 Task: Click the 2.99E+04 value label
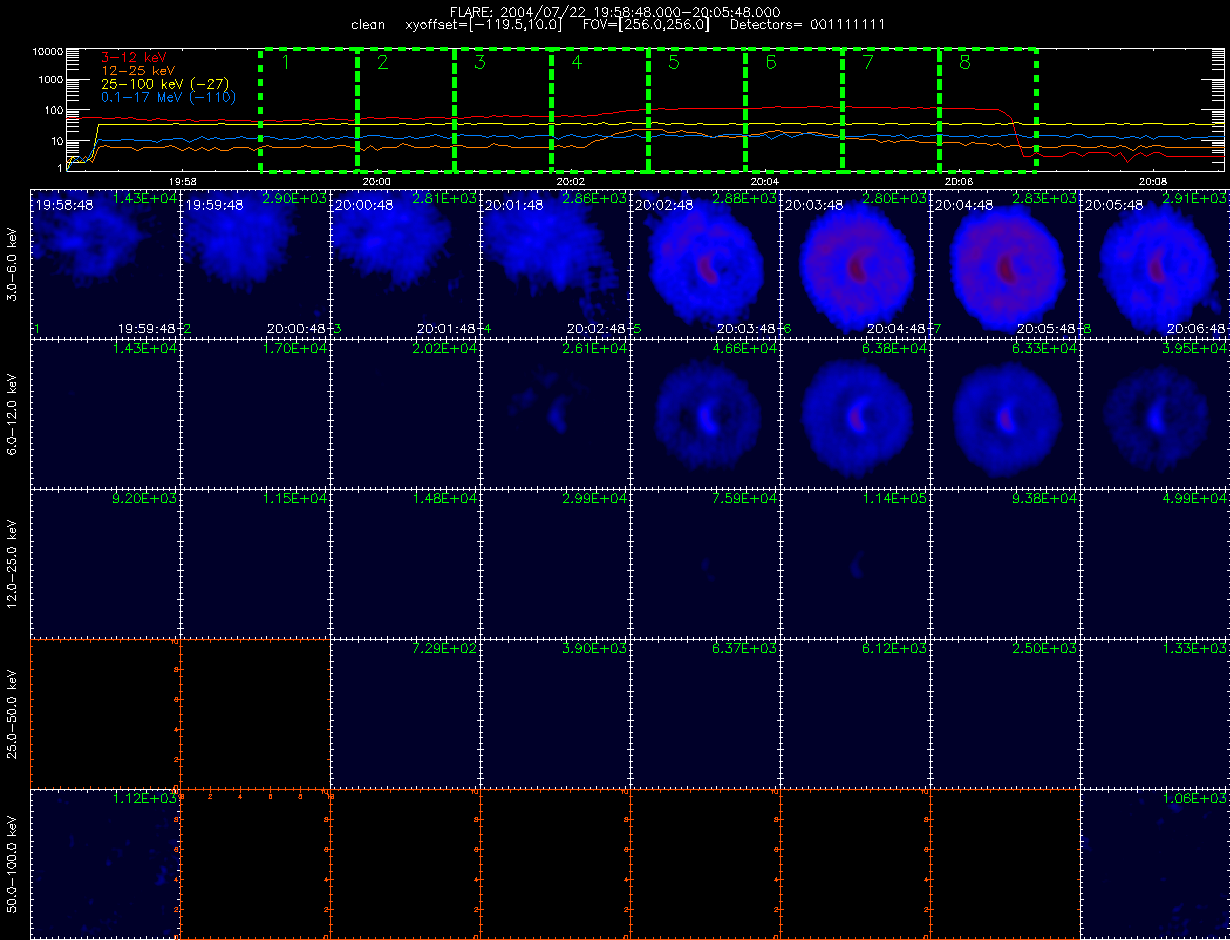[x=595, y=498]
